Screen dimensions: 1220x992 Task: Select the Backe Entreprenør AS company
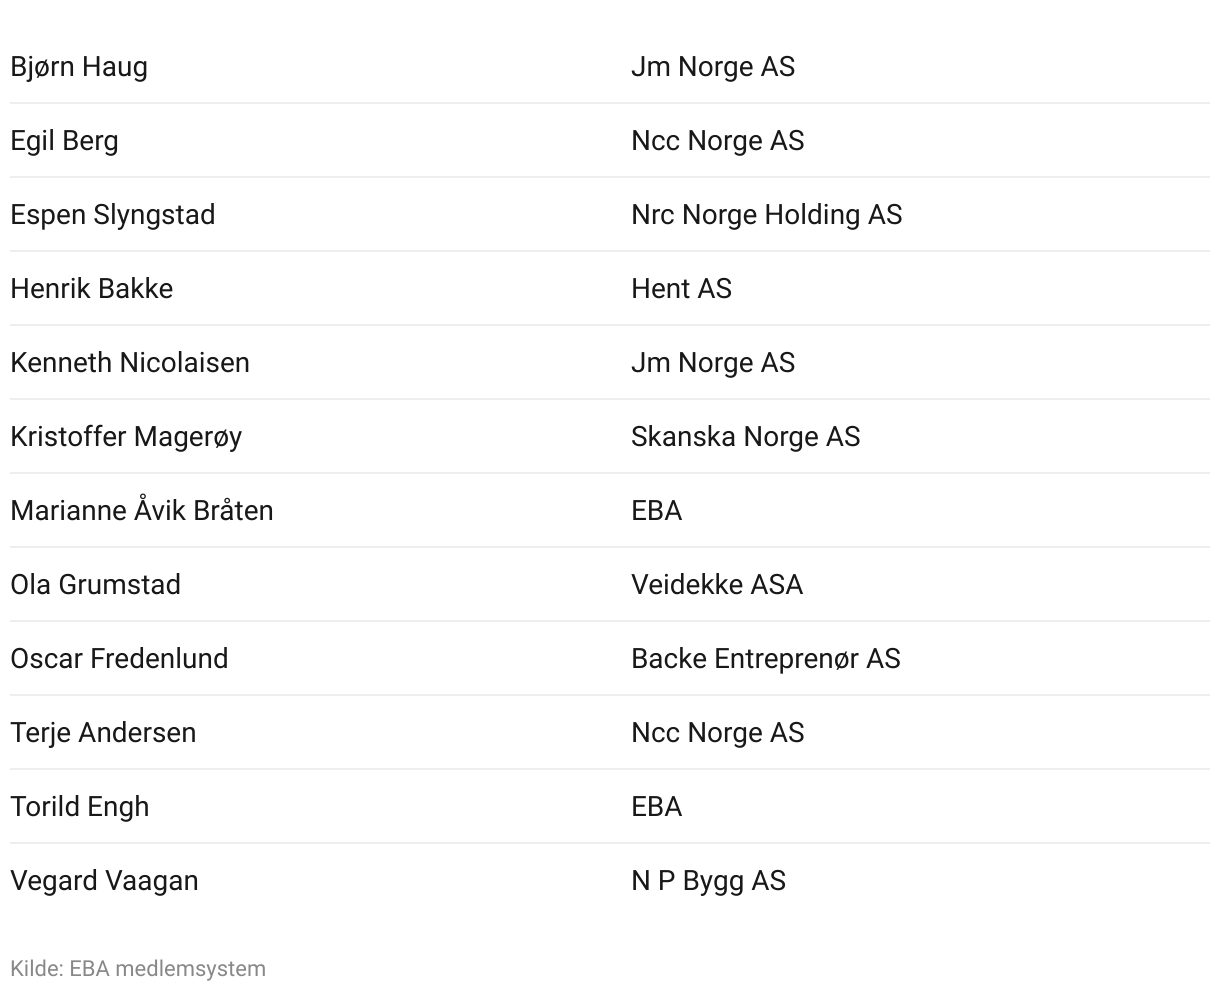pyautogui.click(x=766, y=659)
